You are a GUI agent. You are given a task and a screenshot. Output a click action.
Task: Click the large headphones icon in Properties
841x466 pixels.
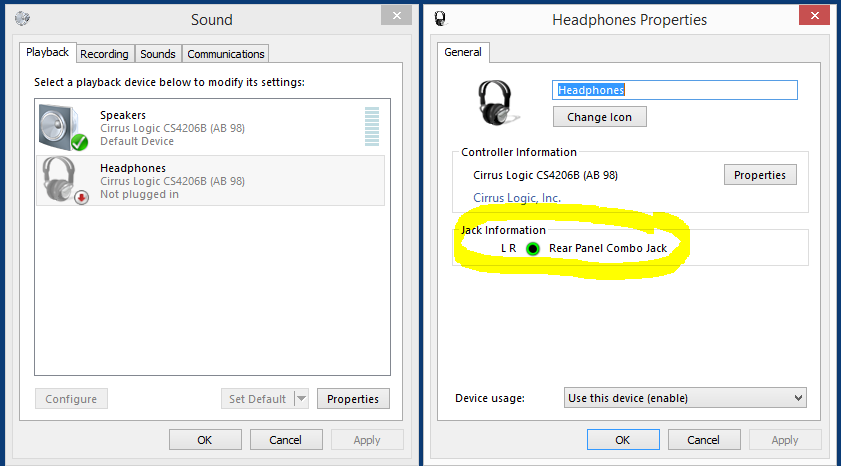pos(497,102)
